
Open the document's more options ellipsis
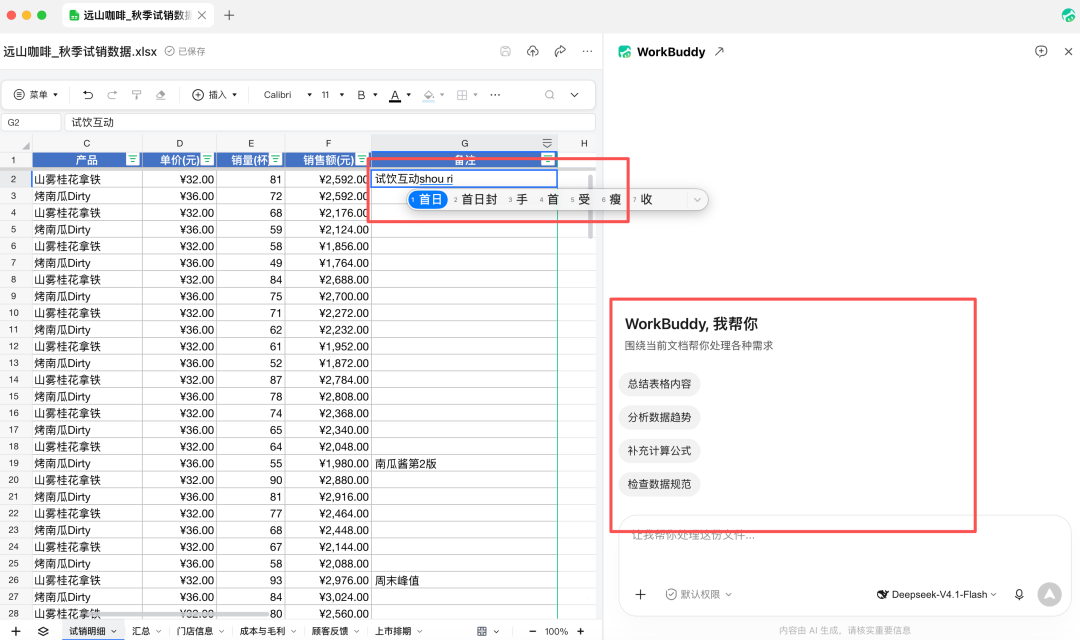click(587, 51)
